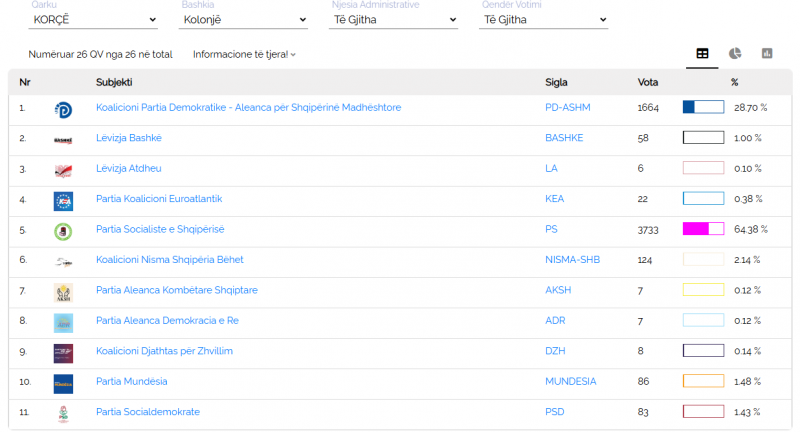Viewport: 800px width, 432px height.
Task: Open Partia Socialiste e Shqipërisë link
Action: coord(160,229)
